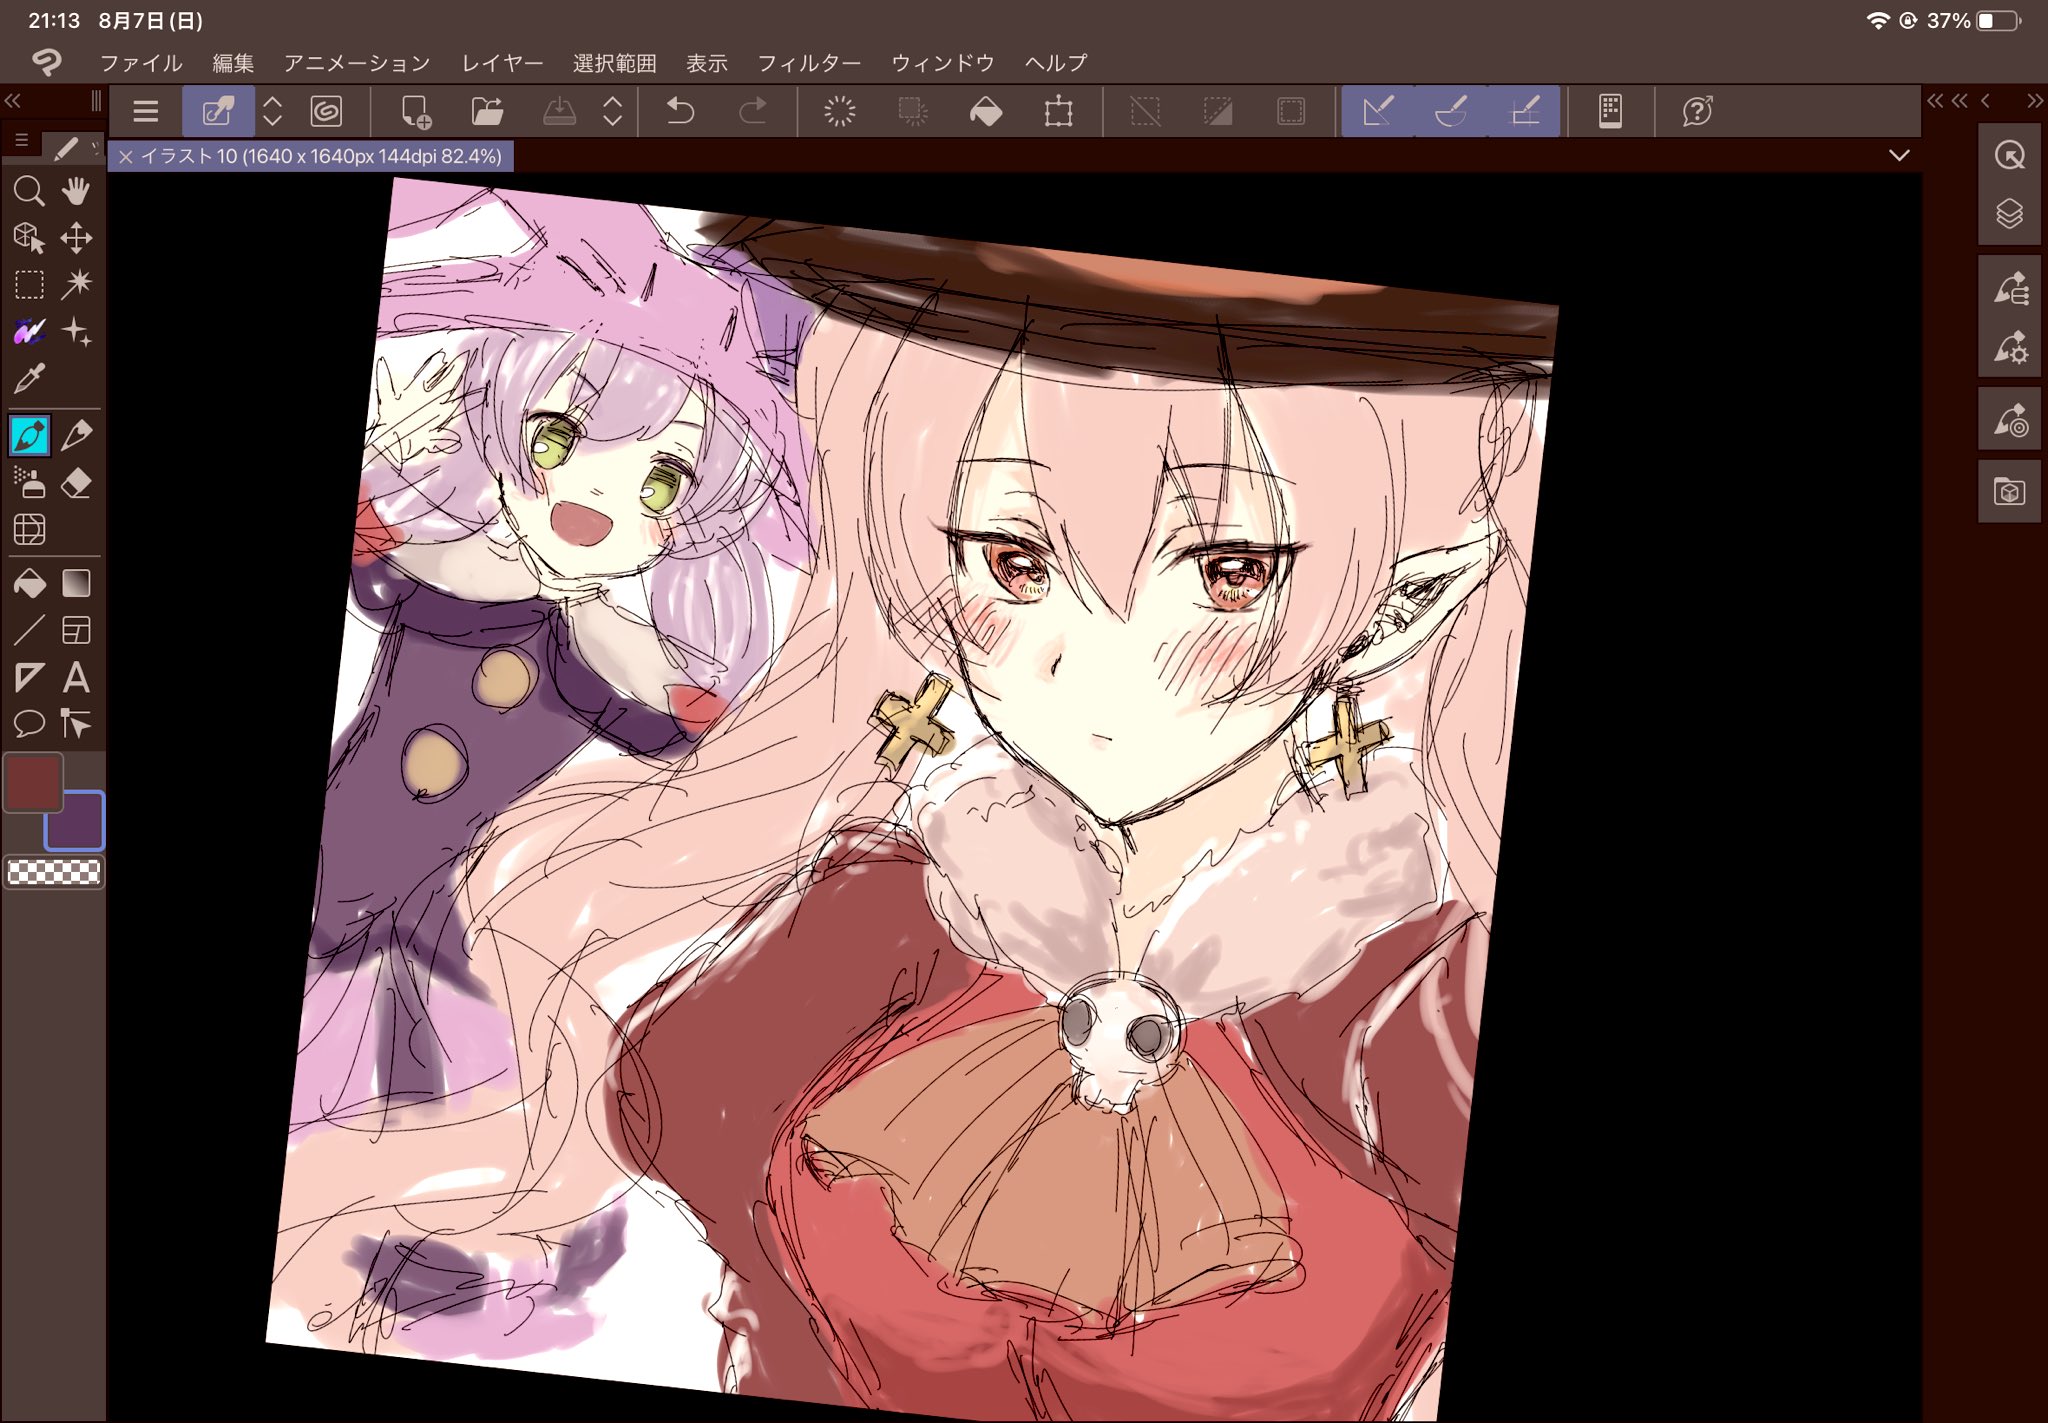Toggle the Deselect selection button
This screenshot has height=1423, width=2048.
1145,111
